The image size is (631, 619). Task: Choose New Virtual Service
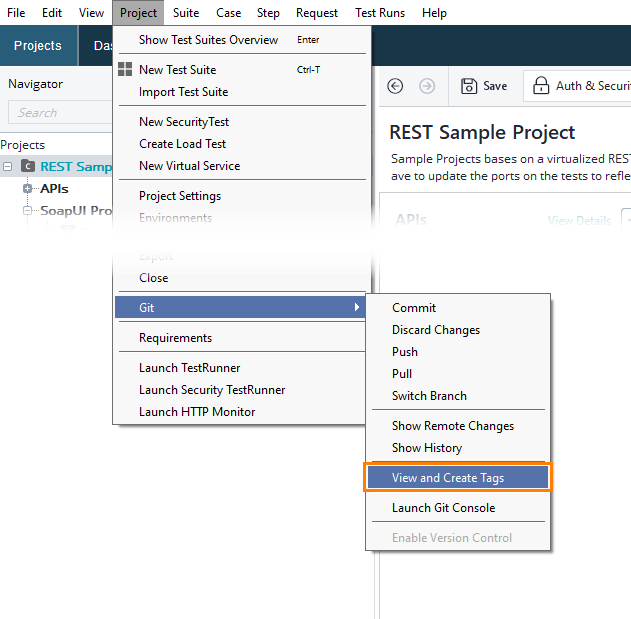242,166
